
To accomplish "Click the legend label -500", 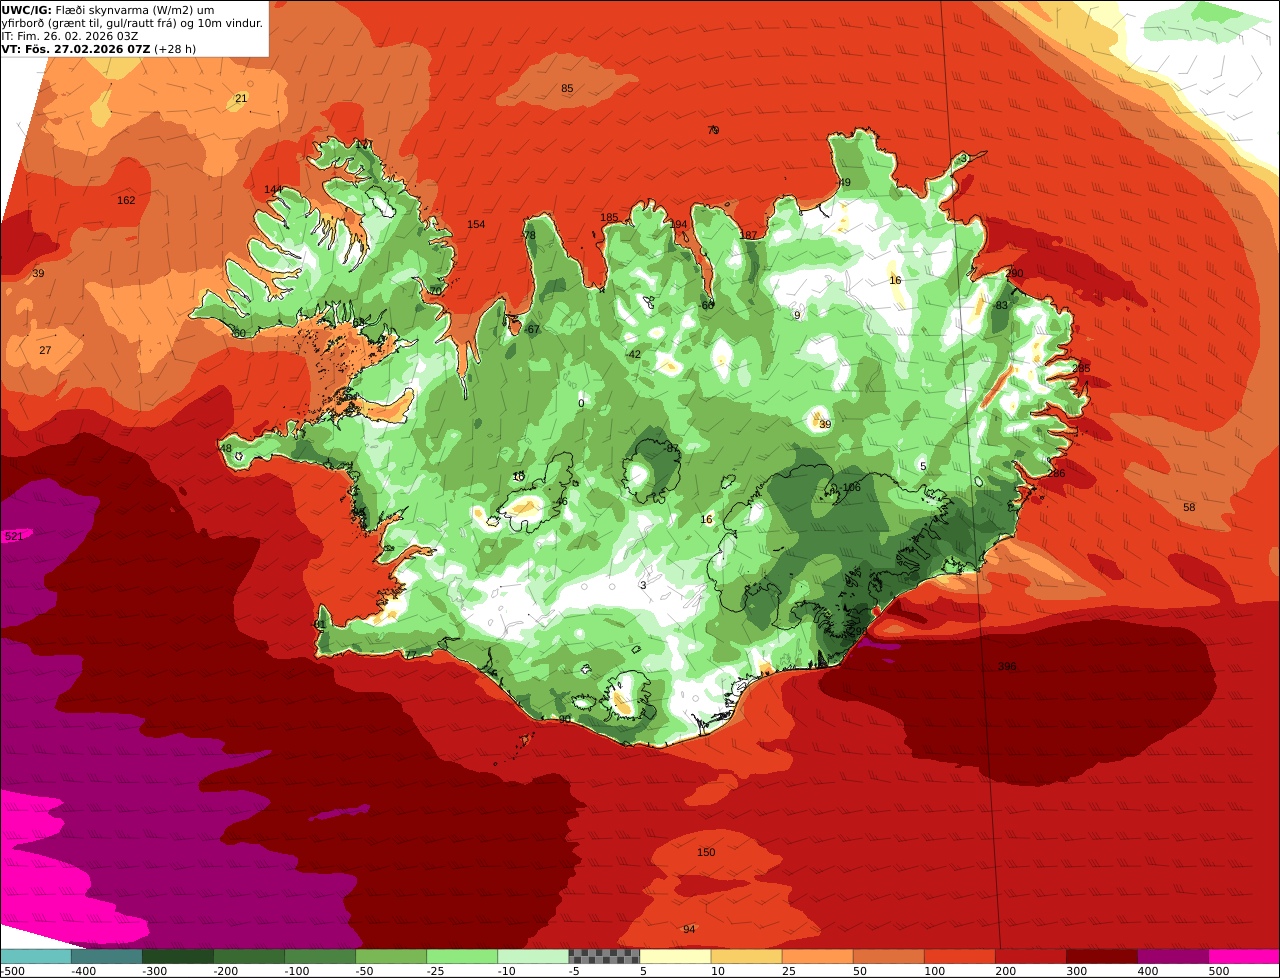I will [12, 971].
